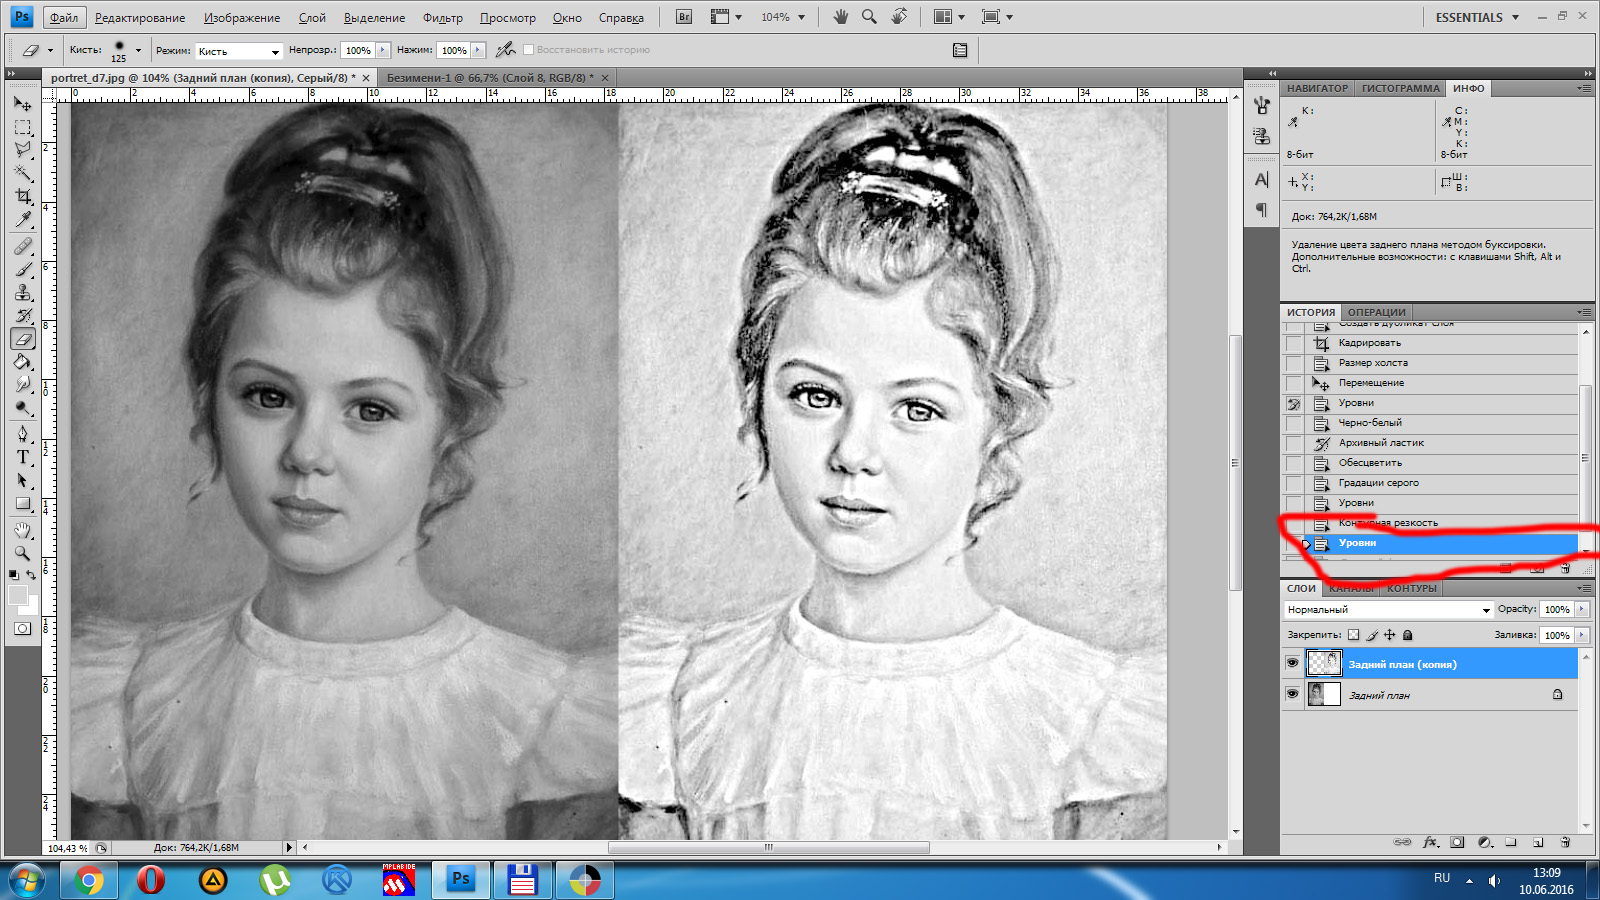Select the Crop tool in the toolbox
This screenshot has width=1600, height=900.
[23, 196]
